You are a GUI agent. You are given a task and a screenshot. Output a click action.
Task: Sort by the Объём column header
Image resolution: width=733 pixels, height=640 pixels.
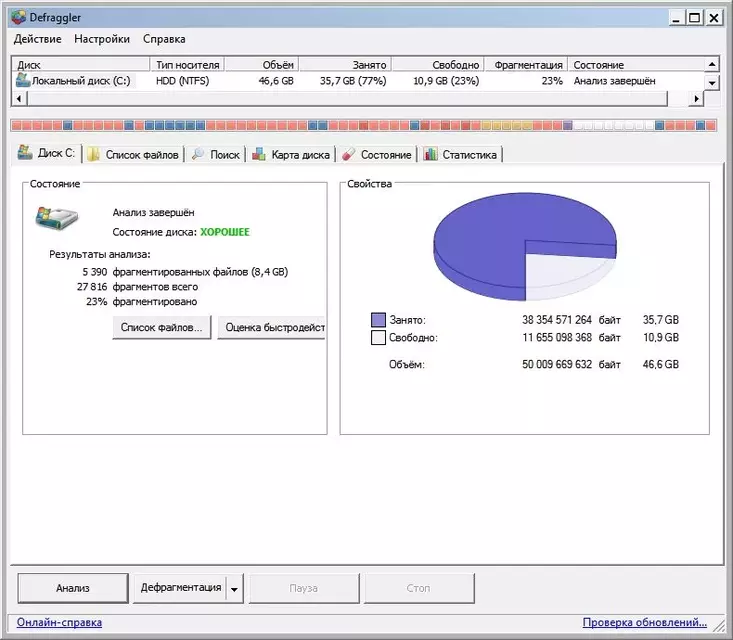261,65
